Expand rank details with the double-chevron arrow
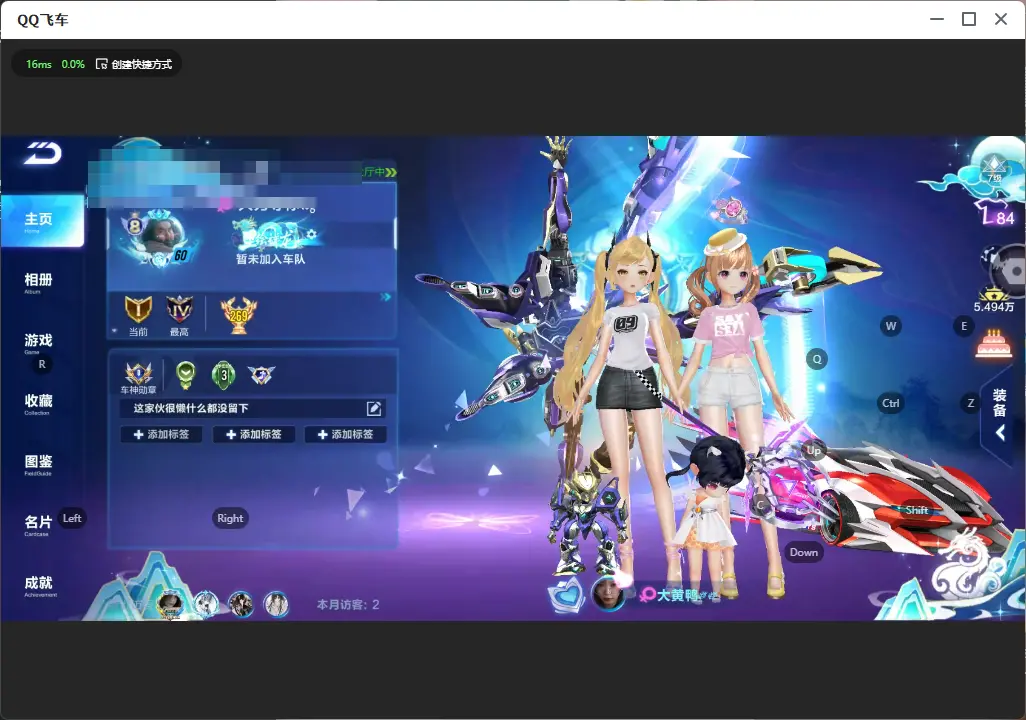This screenshot has height=720, width=1026. pyautogui.click(x=385, y=297)
